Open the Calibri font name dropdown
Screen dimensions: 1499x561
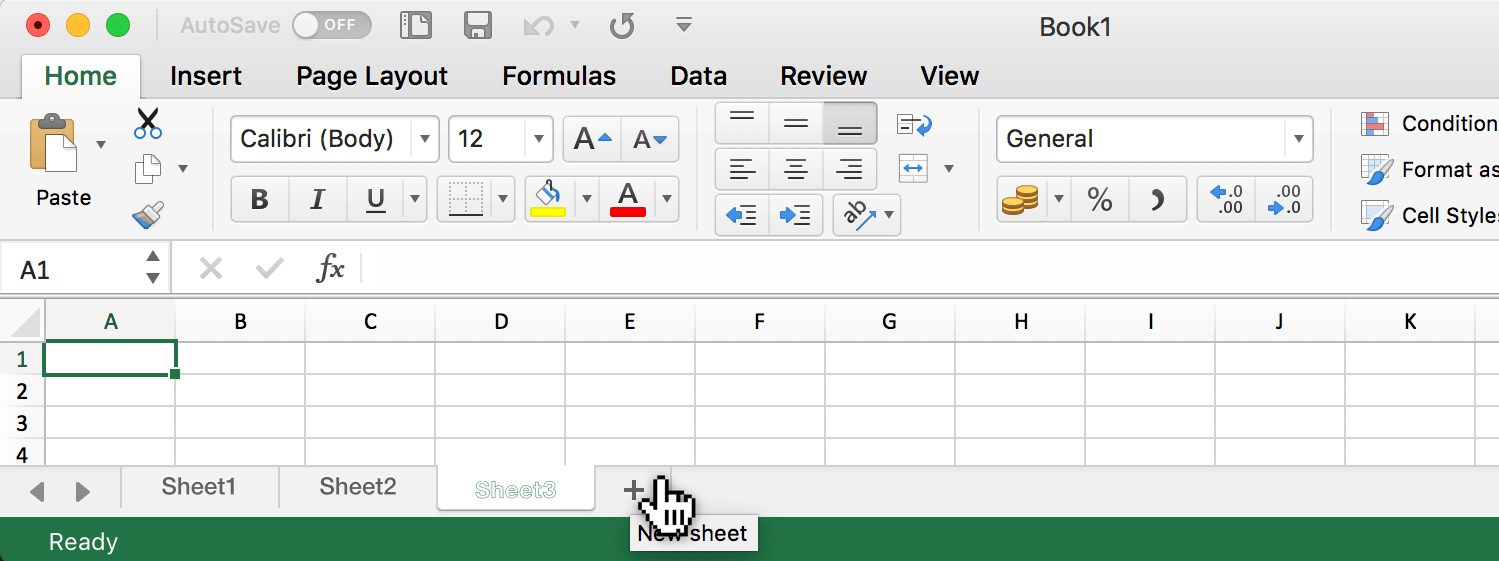tap(426, 140)
